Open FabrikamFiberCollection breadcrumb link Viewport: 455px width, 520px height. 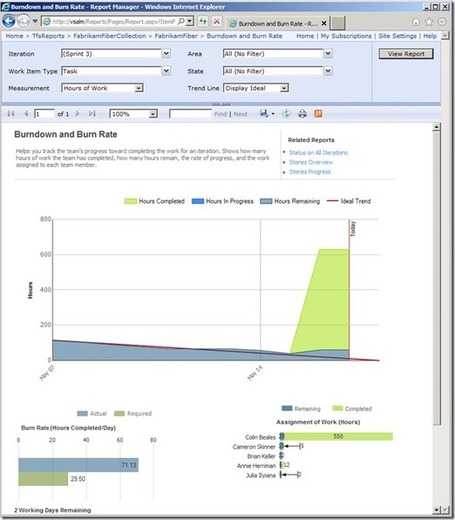pyautogui.click(x=110, y=36)
